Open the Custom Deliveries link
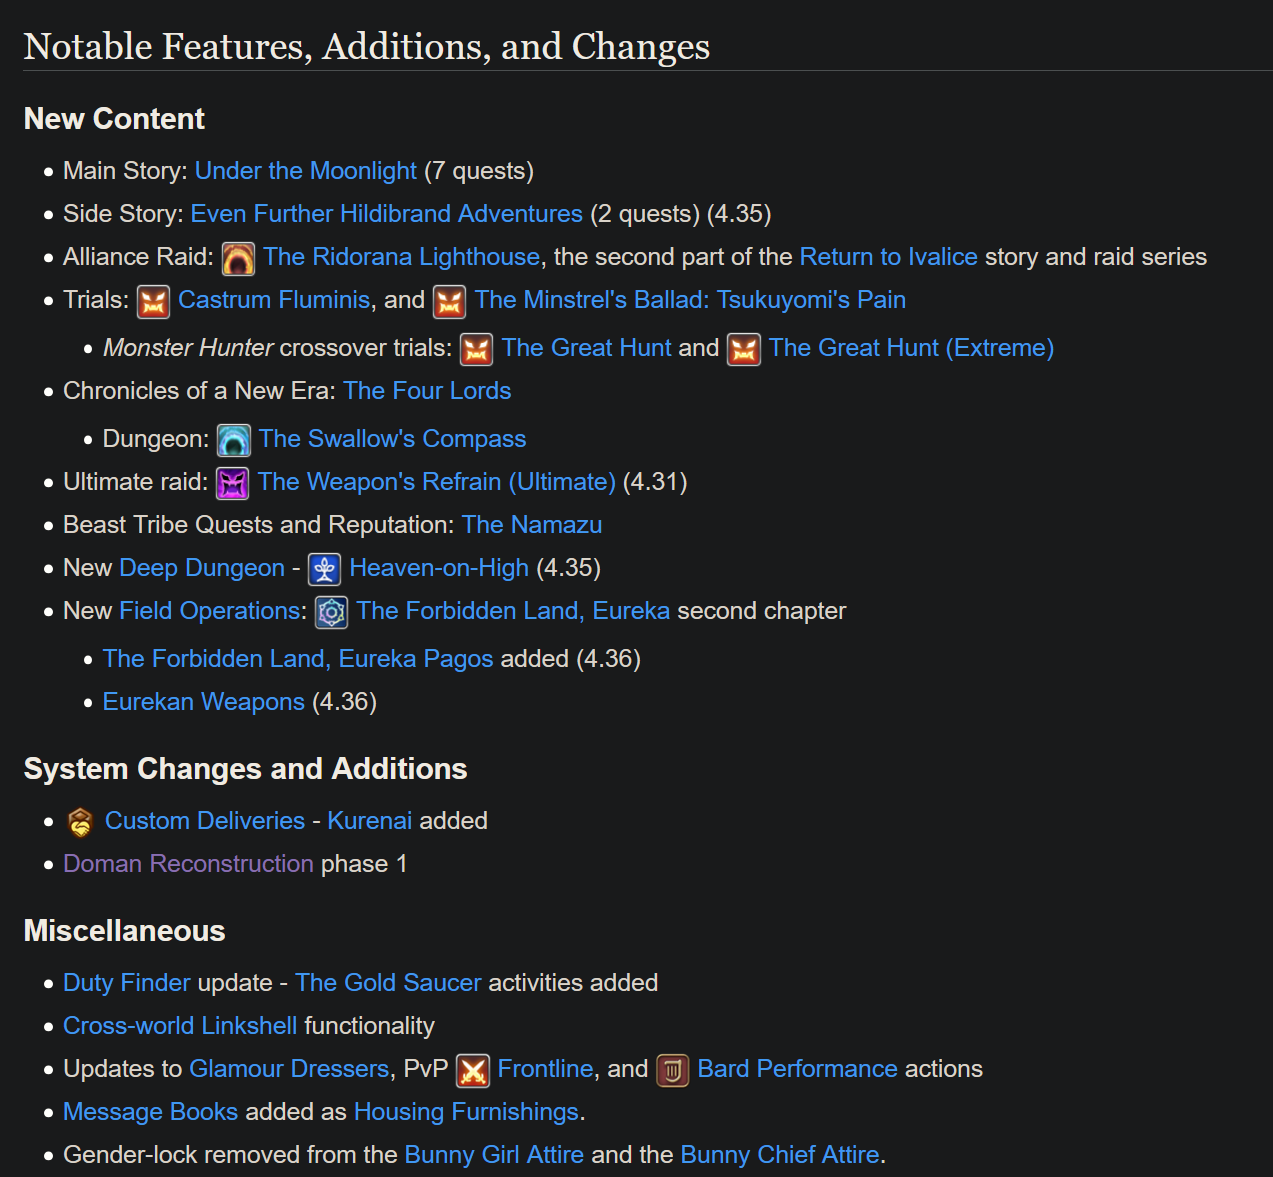Image resolution: width=1273 pixels, height=1177 pixels. [205, 821]
